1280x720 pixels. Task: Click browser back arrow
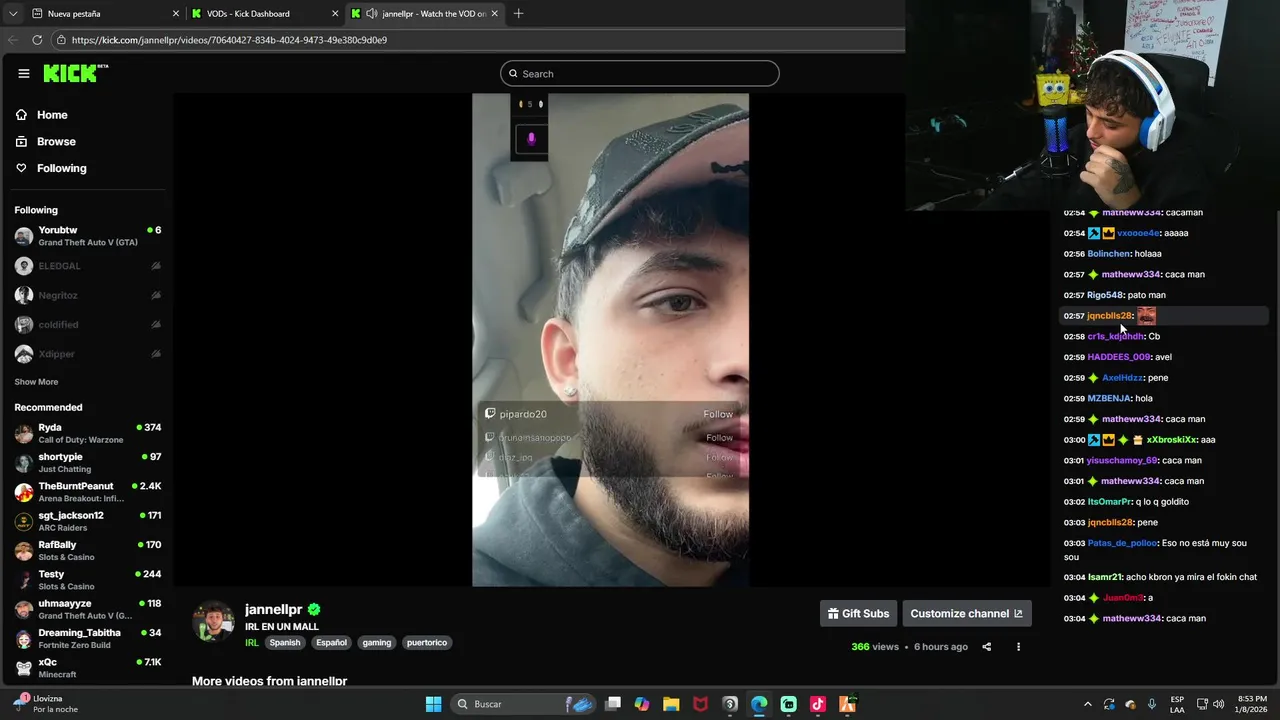tap(12, 40)
